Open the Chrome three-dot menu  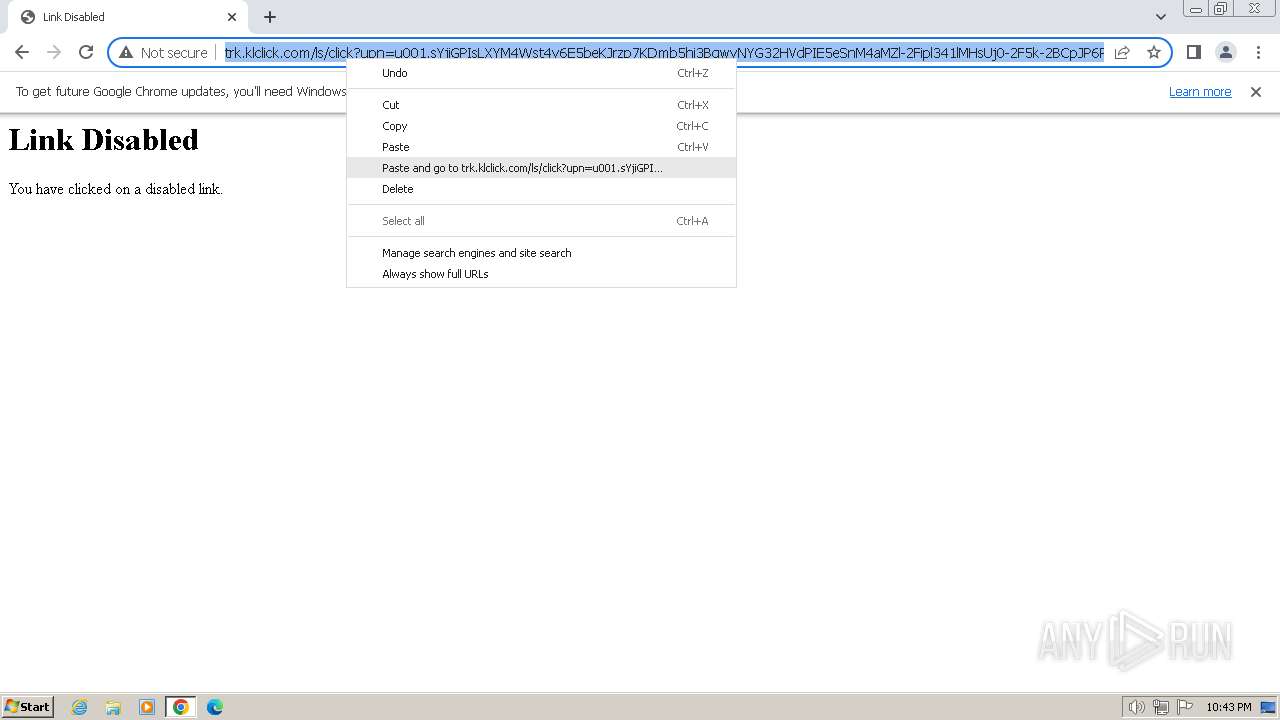pyautogui.click(x=1258, y=52)
